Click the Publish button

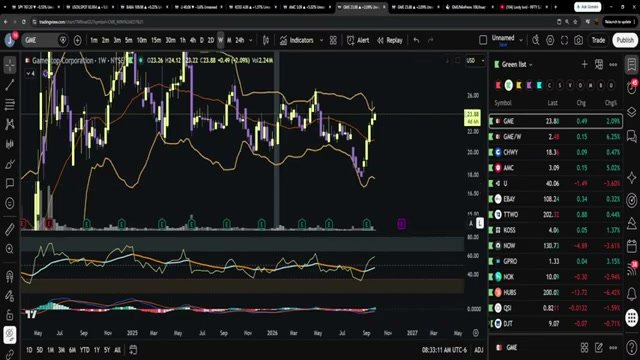tap(625, 40)
